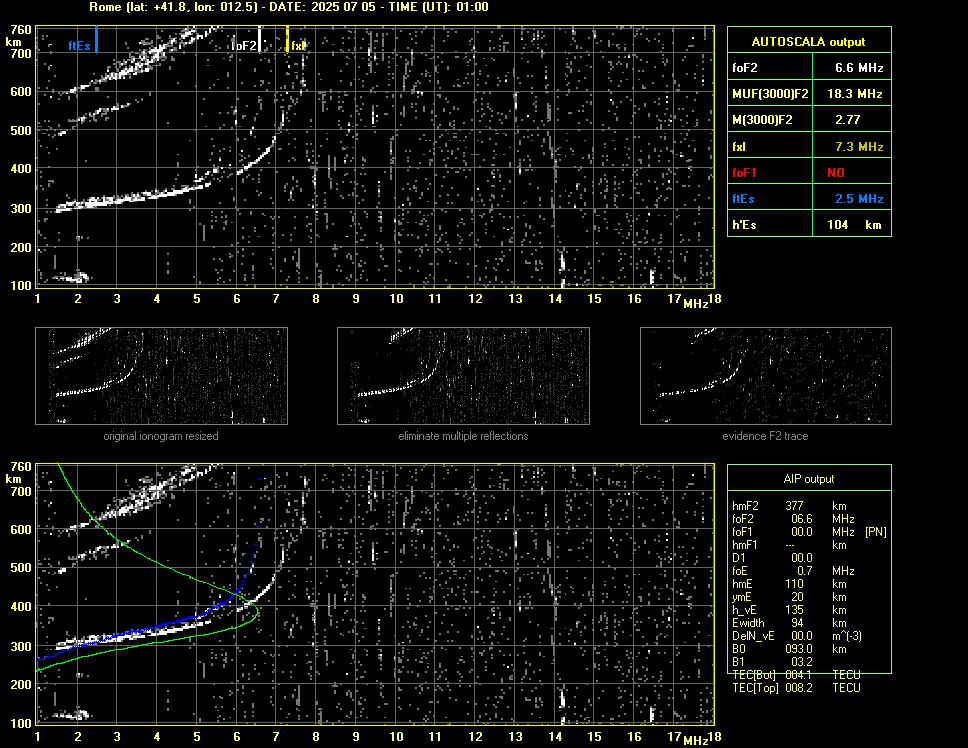Click the 'evidence F2 trace' caption
Screen dimensions: 968x748
click(x=765, y=436)
